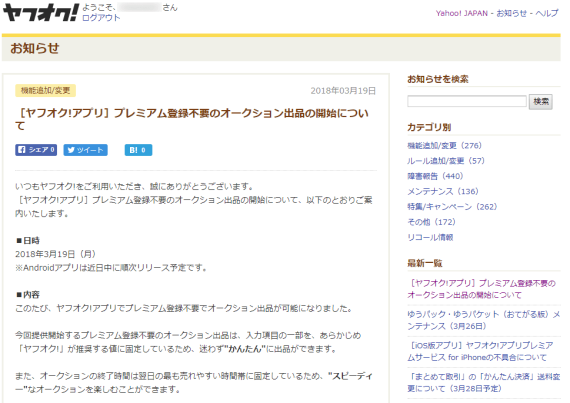Open latest item 「まとめて取引」の「かんたん決済」
Viewport: 570px width, 403px height.
coord(483,383)
